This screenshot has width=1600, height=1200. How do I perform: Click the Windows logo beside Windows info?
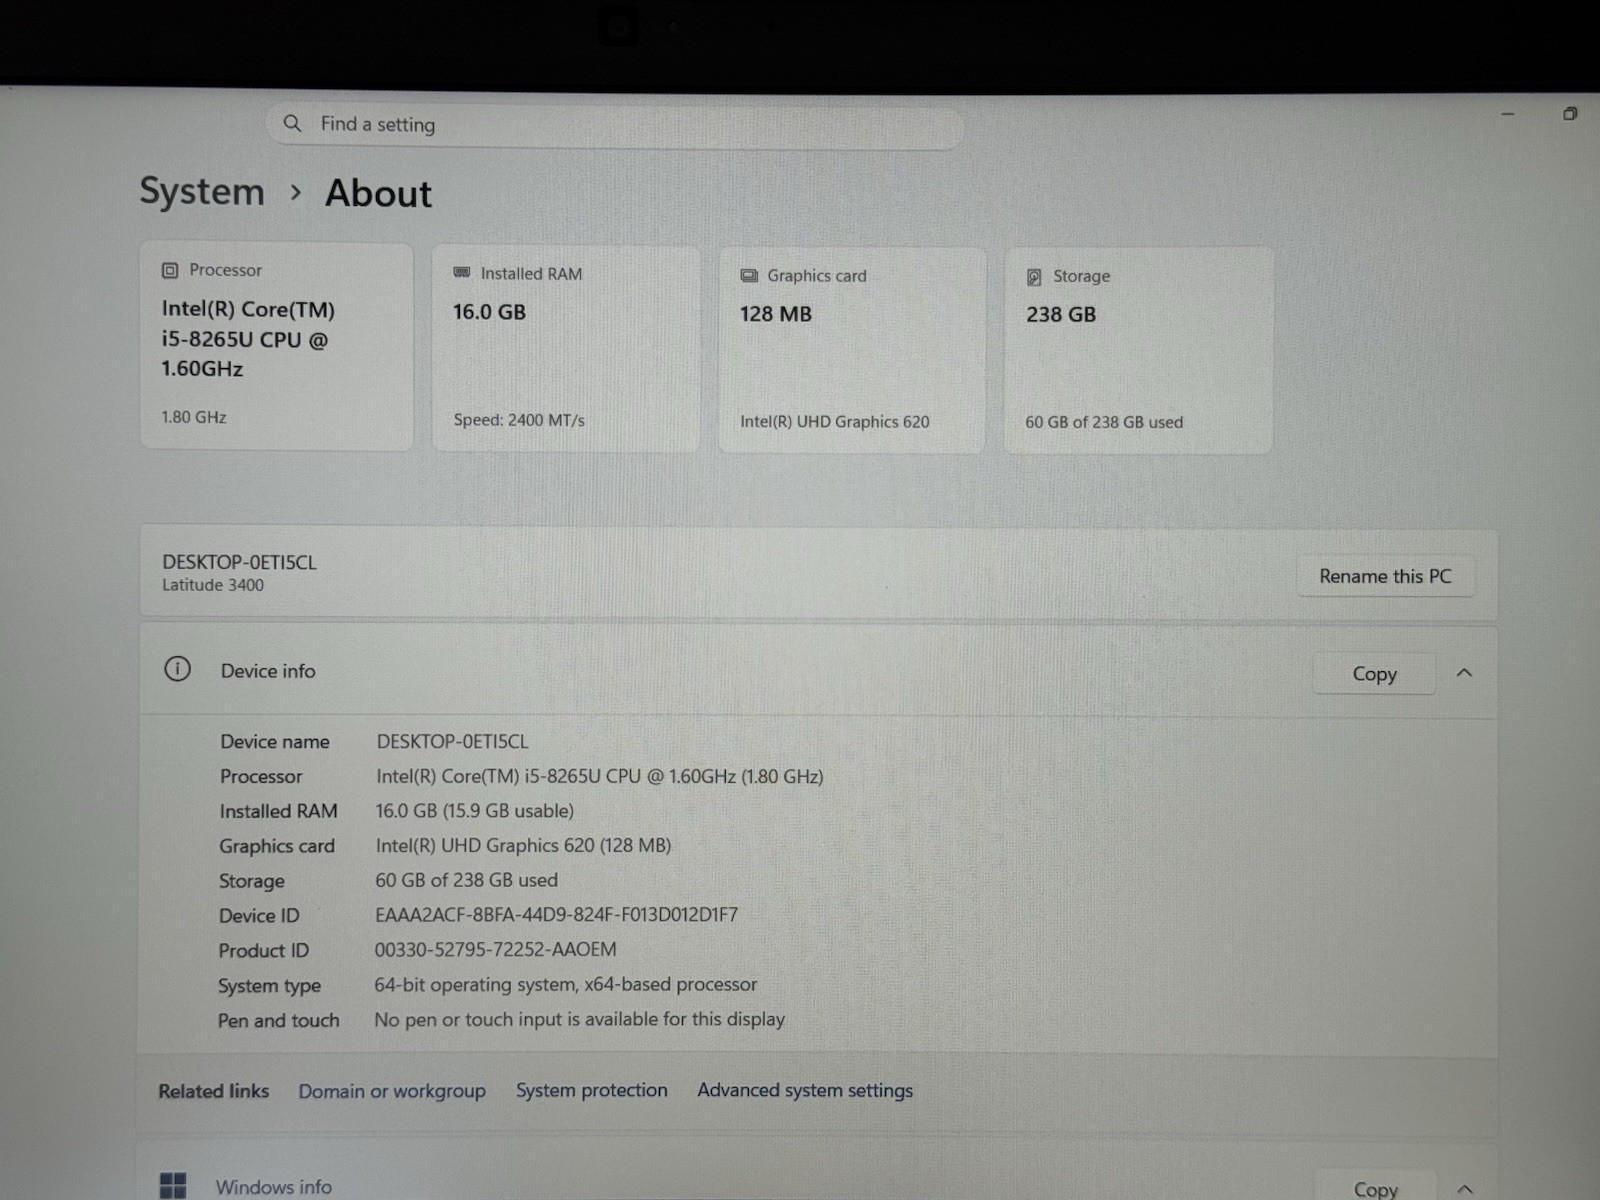point(173,1186)
